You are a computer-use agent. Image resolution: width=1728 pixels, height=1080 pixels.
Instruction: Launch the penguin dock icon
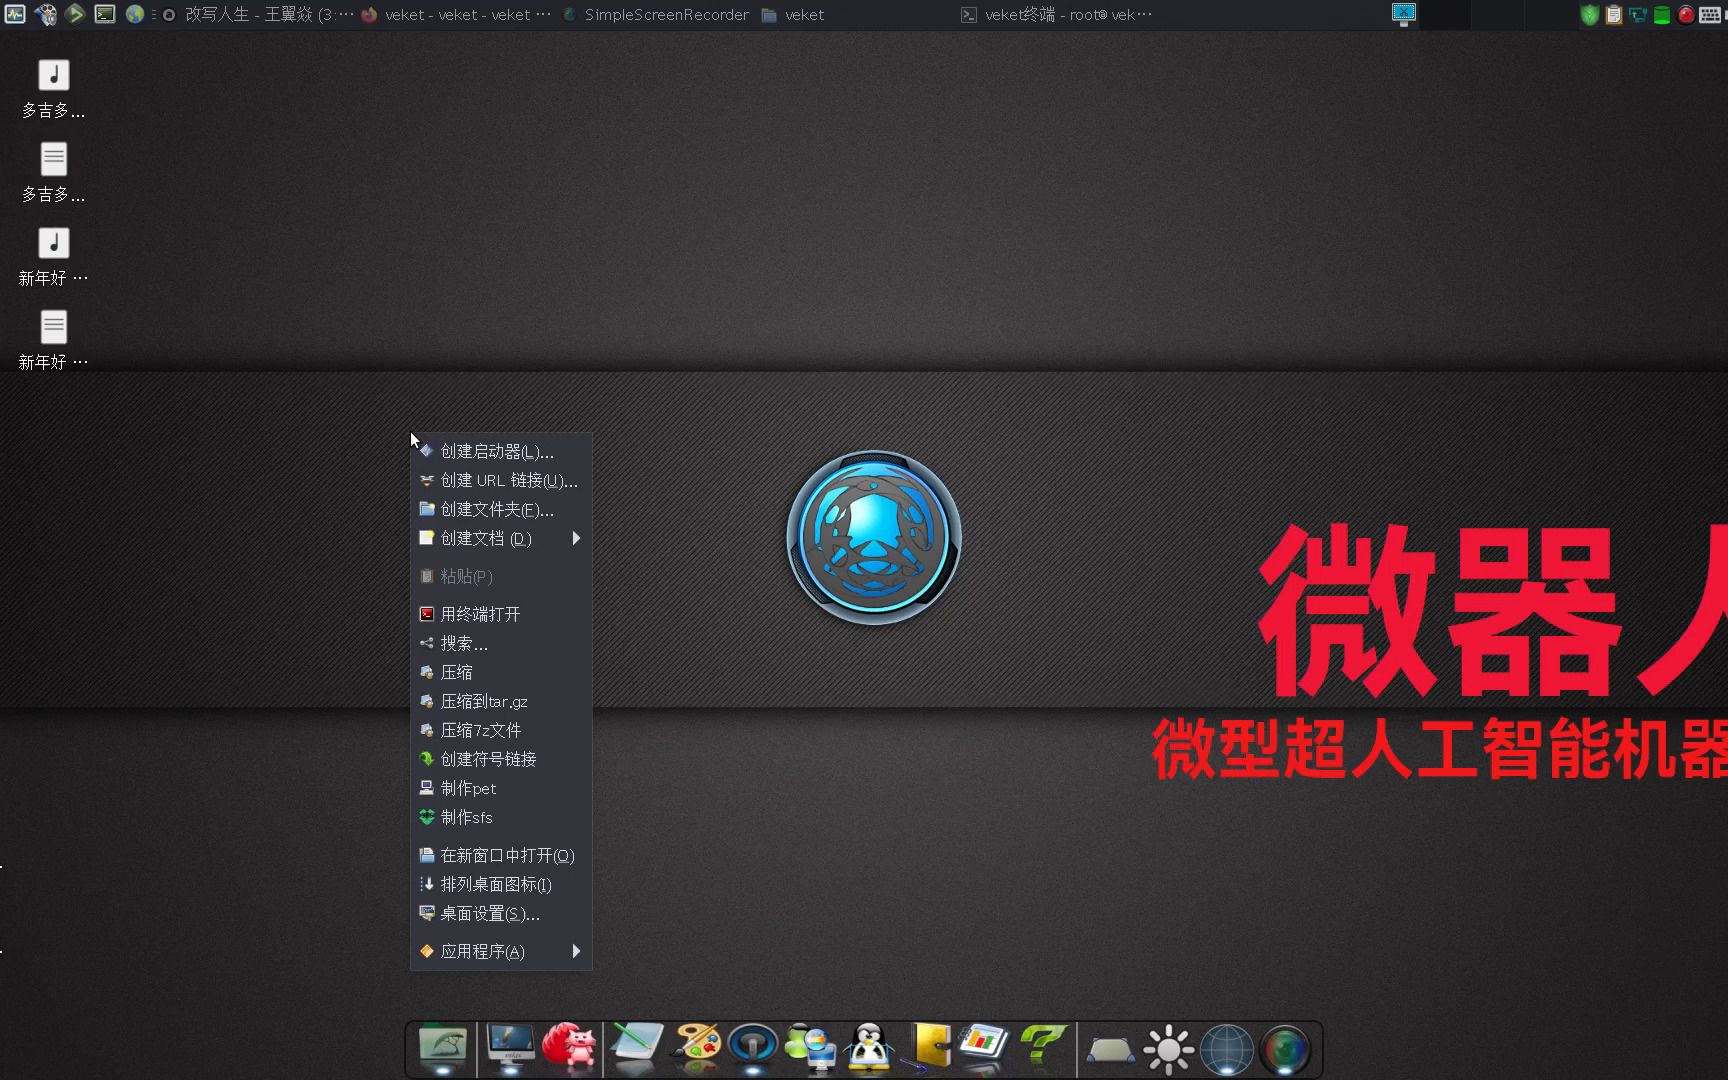869,1048
